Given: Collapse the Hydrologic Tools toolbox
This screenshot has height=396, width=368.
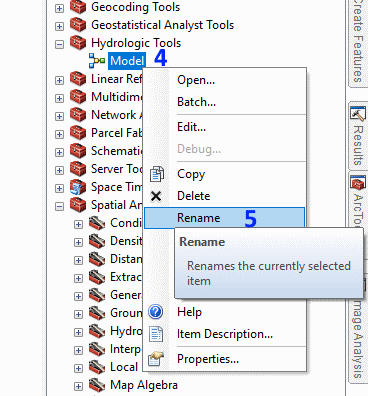Looking at the screenshot, I should point(59,44).
